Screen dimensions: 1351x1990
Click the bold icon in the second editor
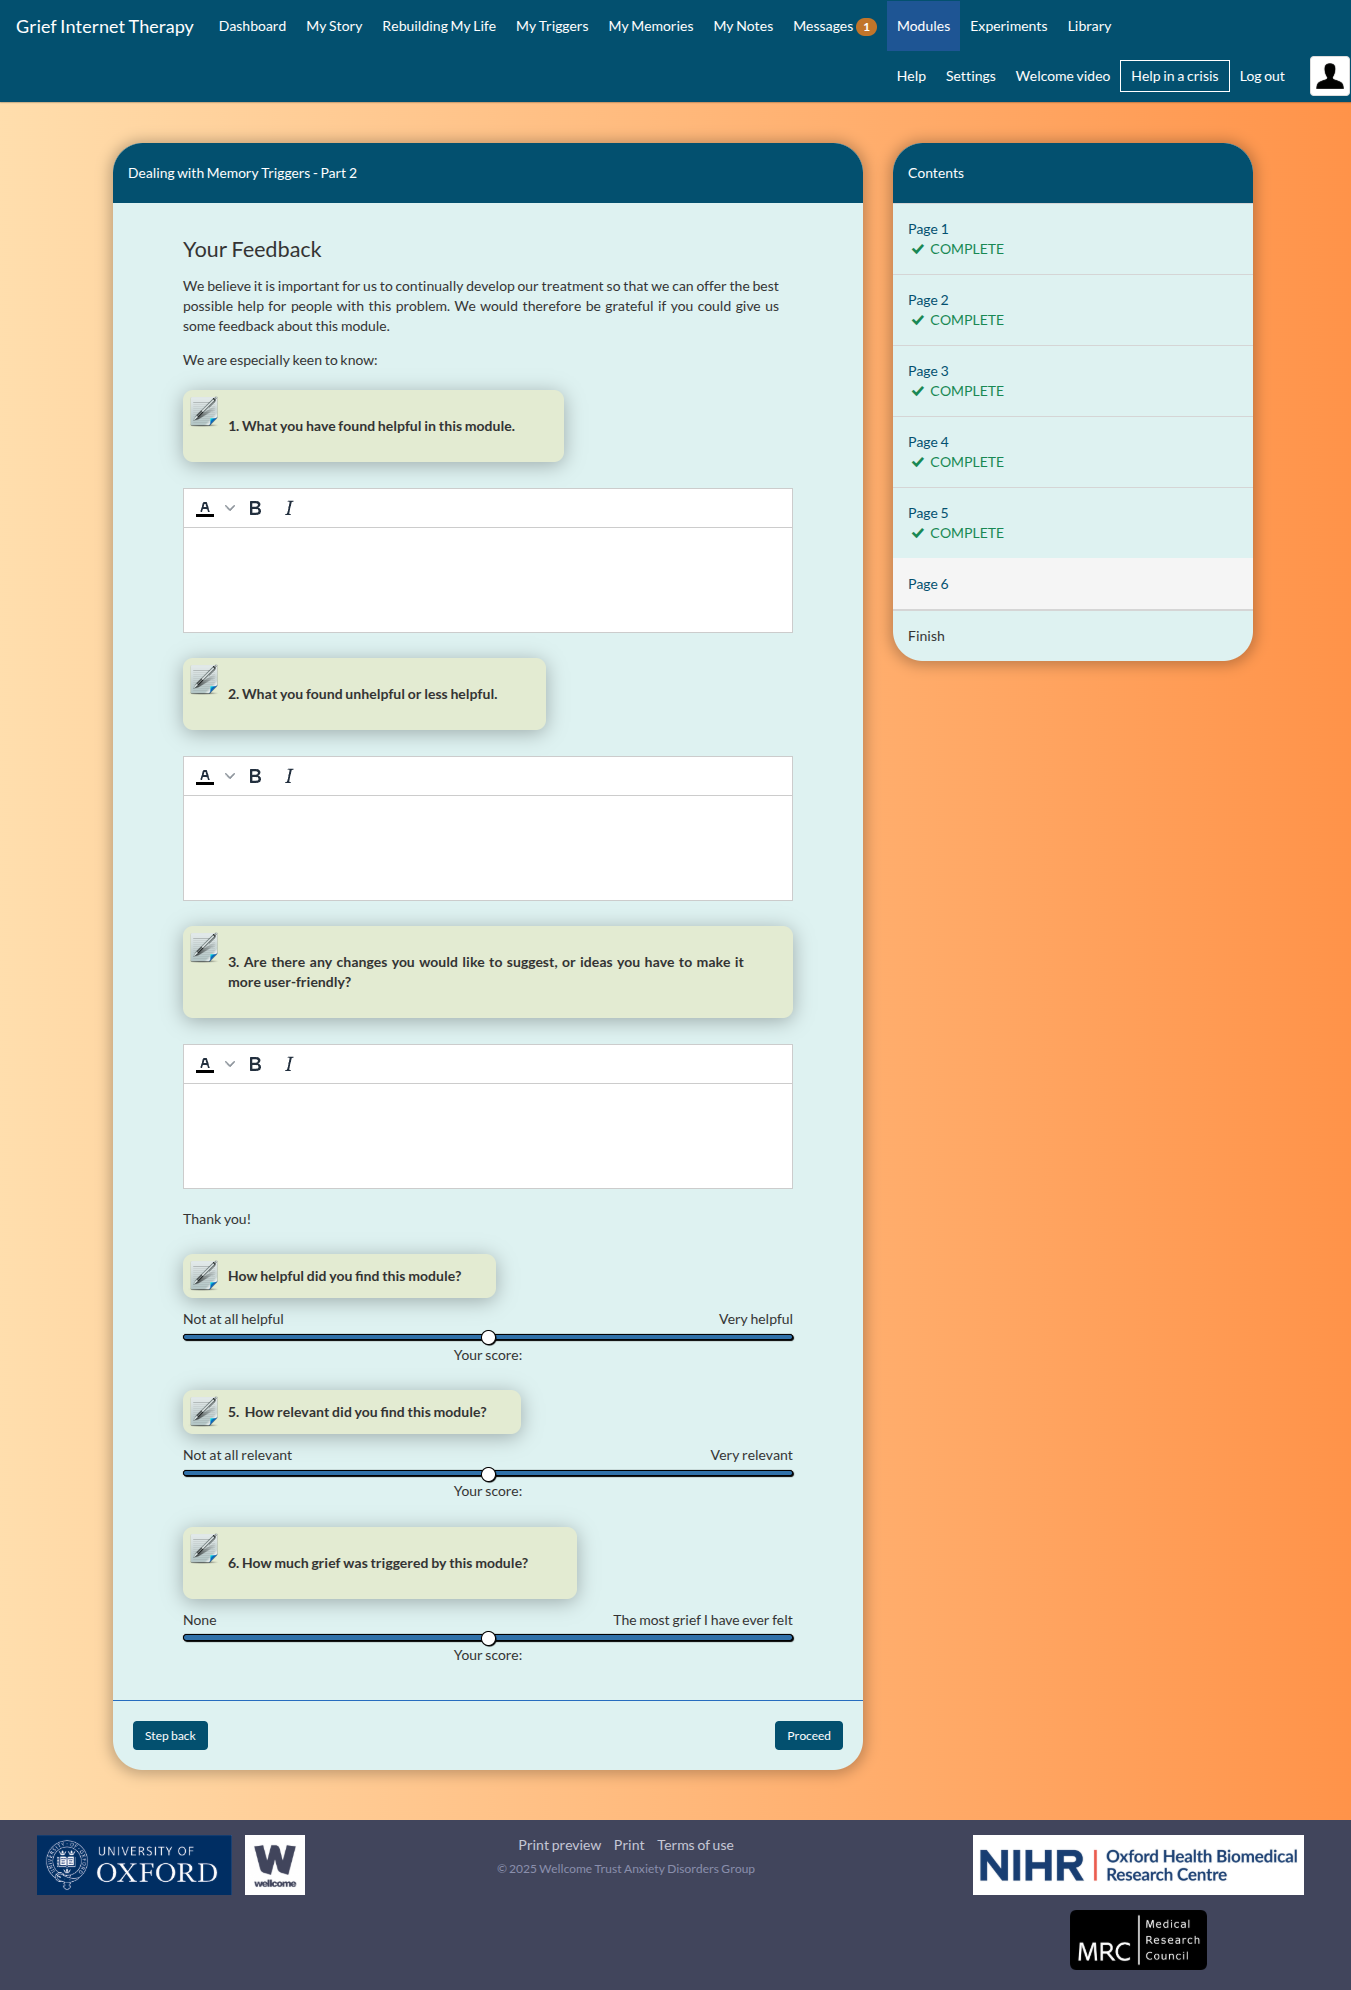pos(255,776)
